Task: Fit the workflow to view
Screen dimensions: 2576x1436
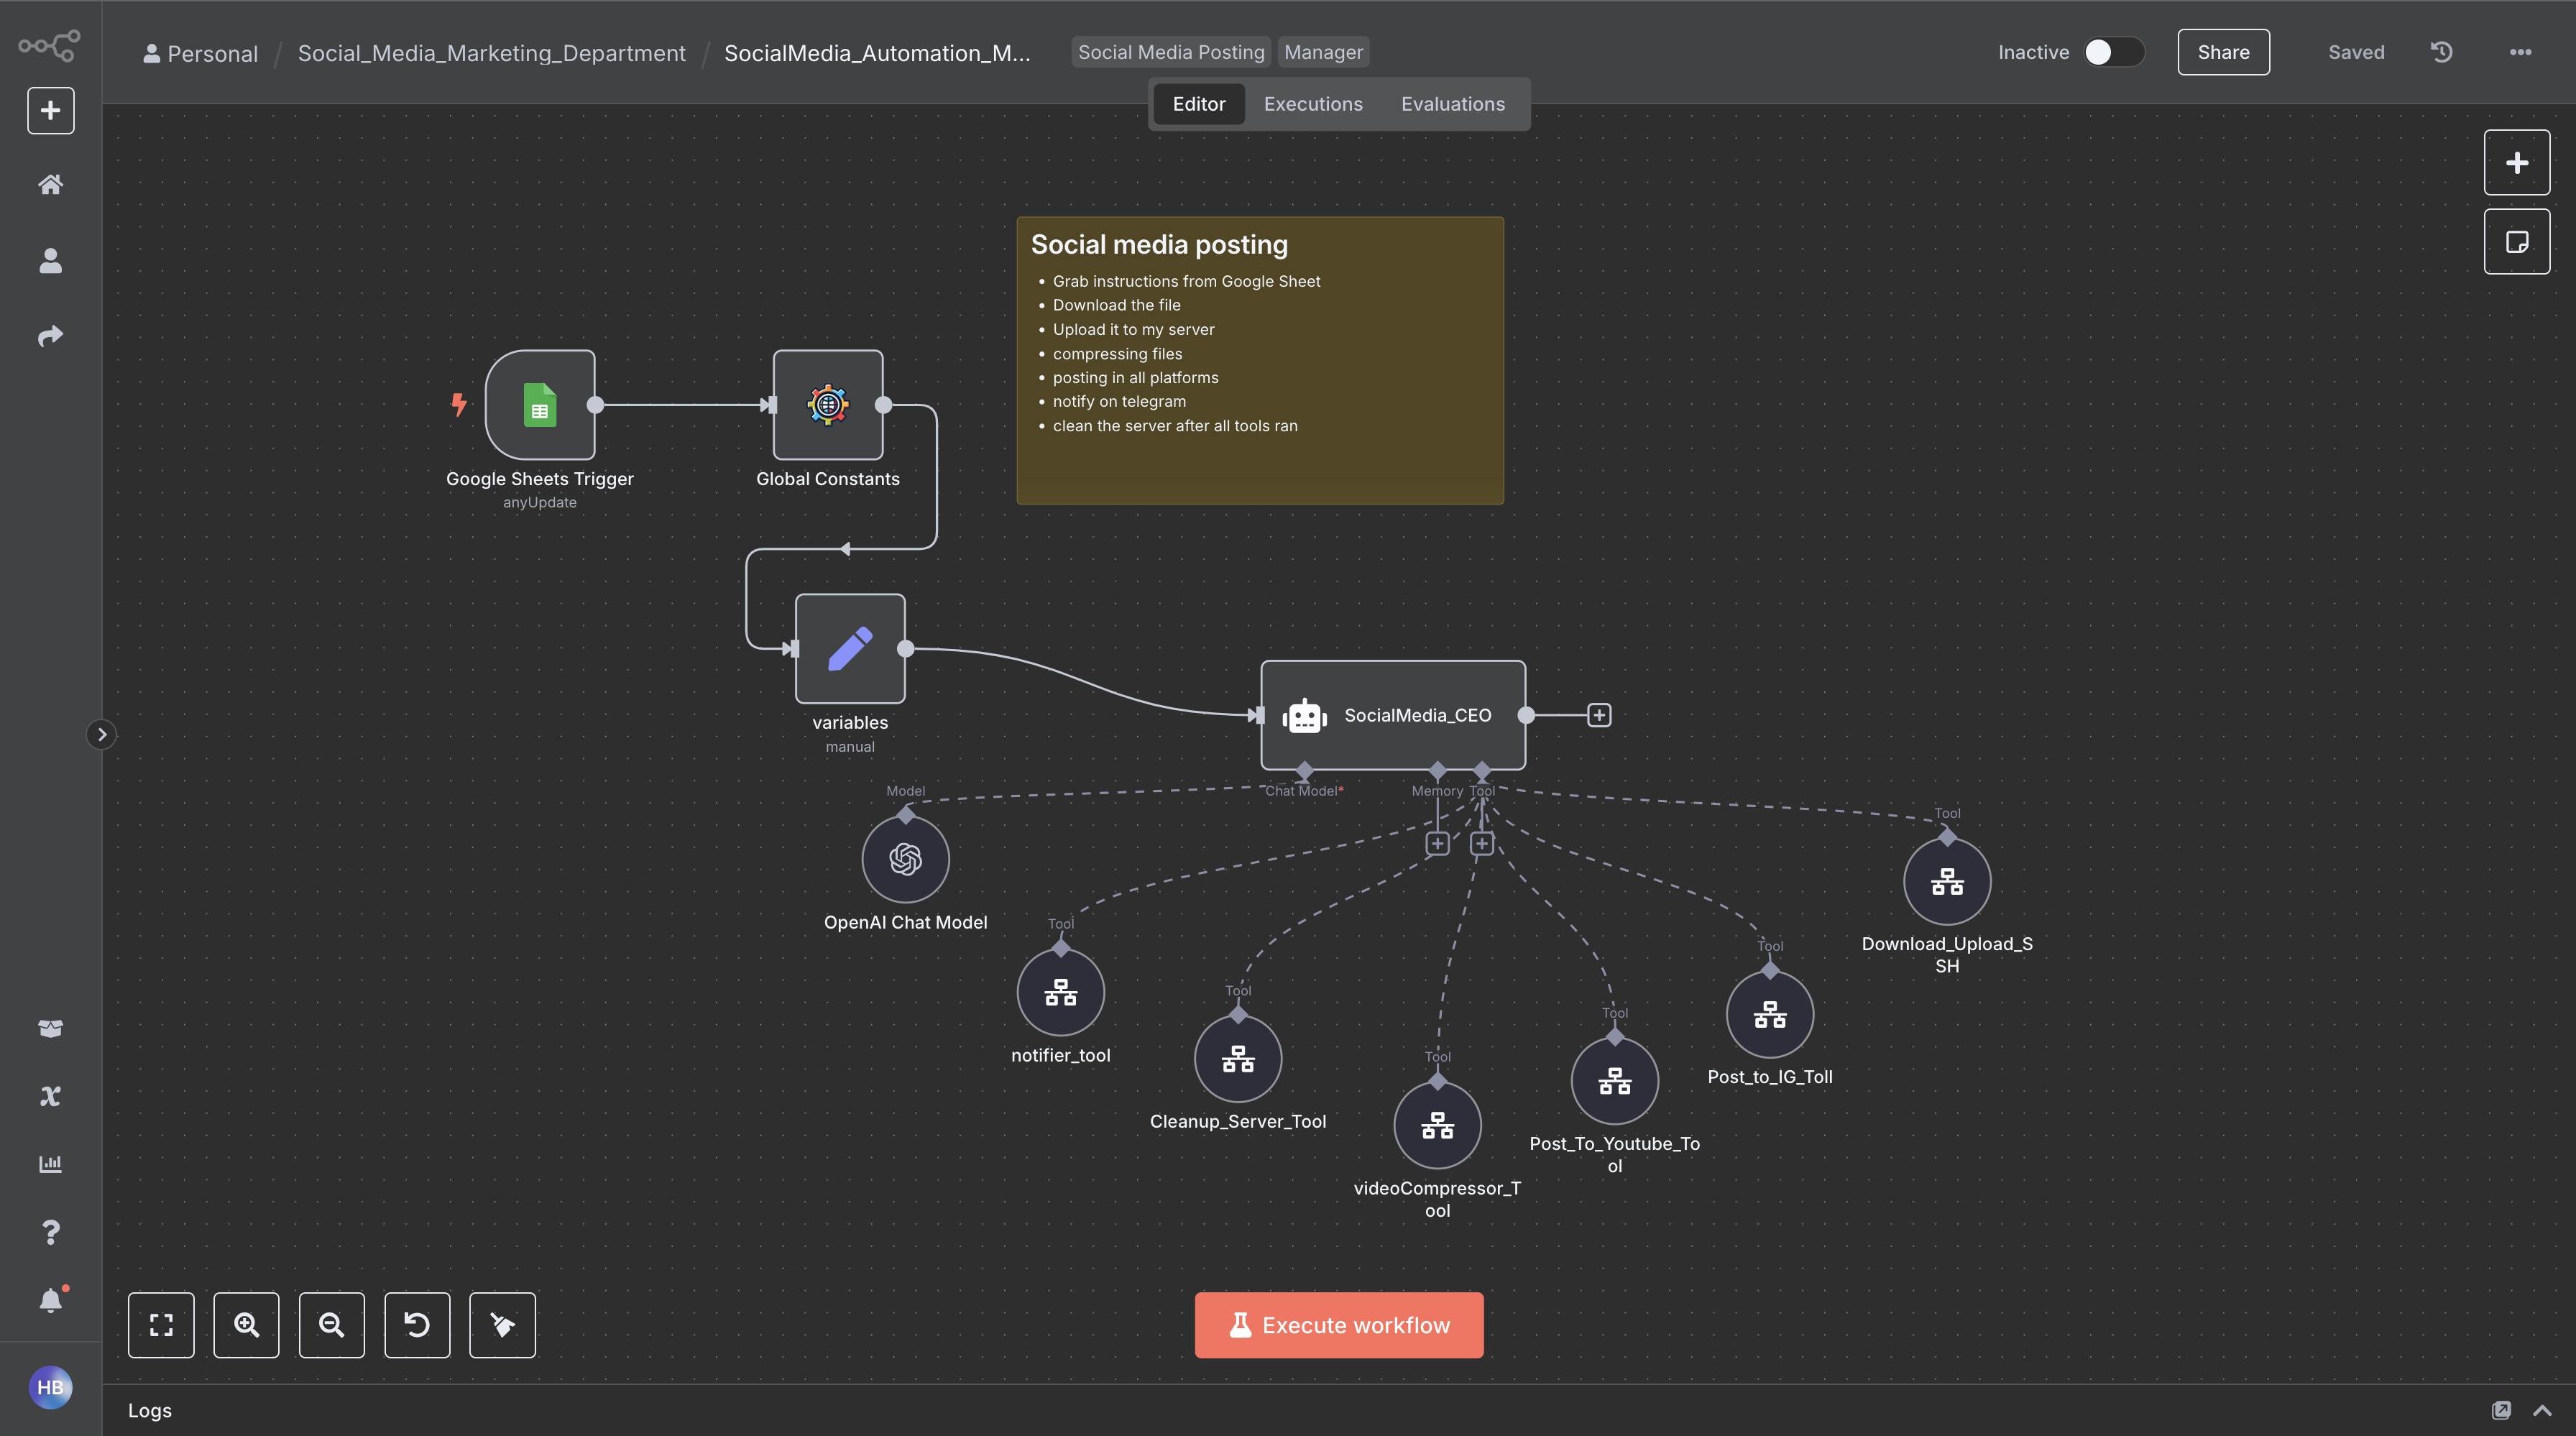Action: [x=161, y=1325]
